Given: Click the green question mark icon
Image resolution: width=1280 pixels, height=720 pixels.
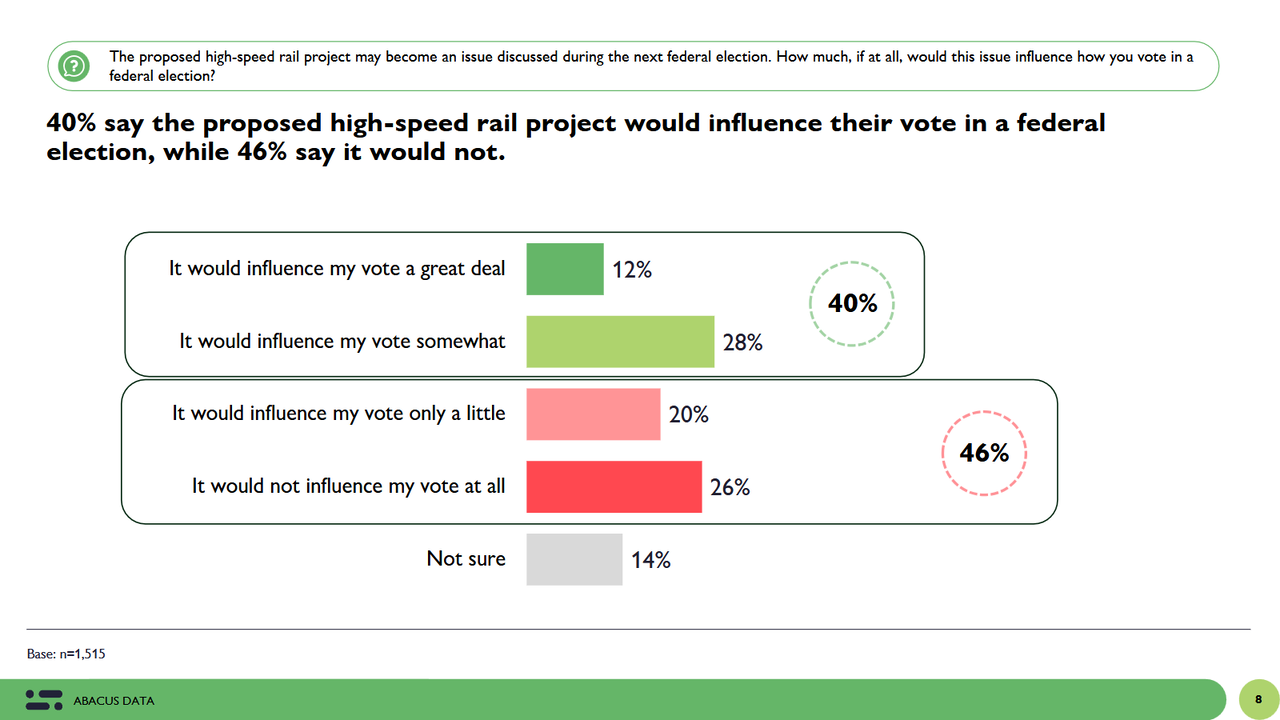Looking at the screenshot, I should 72,66.
